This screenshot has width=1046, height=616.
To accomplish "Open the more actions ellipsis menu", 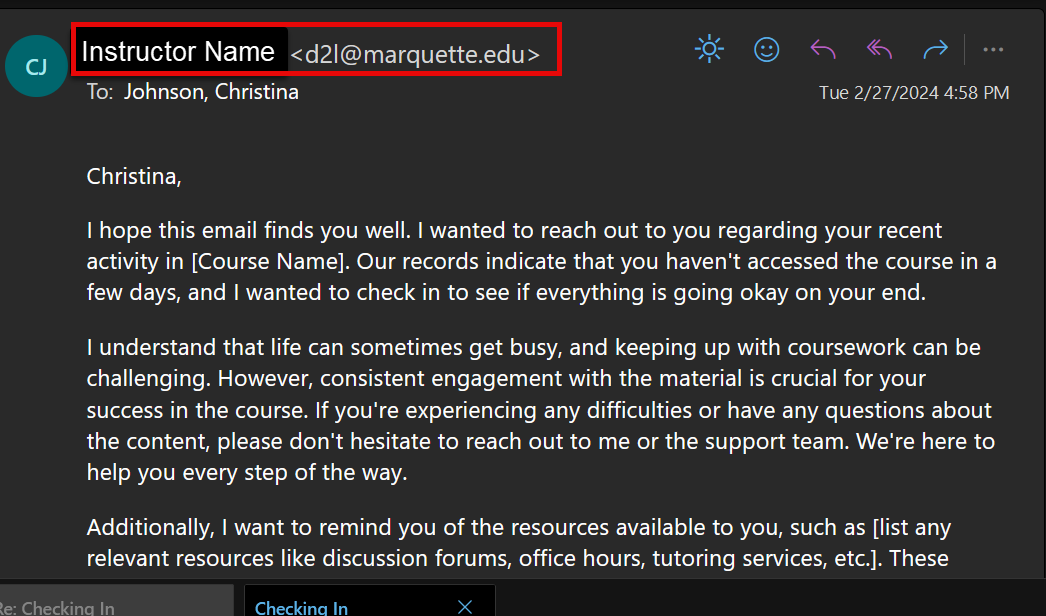I will point(993,49).
